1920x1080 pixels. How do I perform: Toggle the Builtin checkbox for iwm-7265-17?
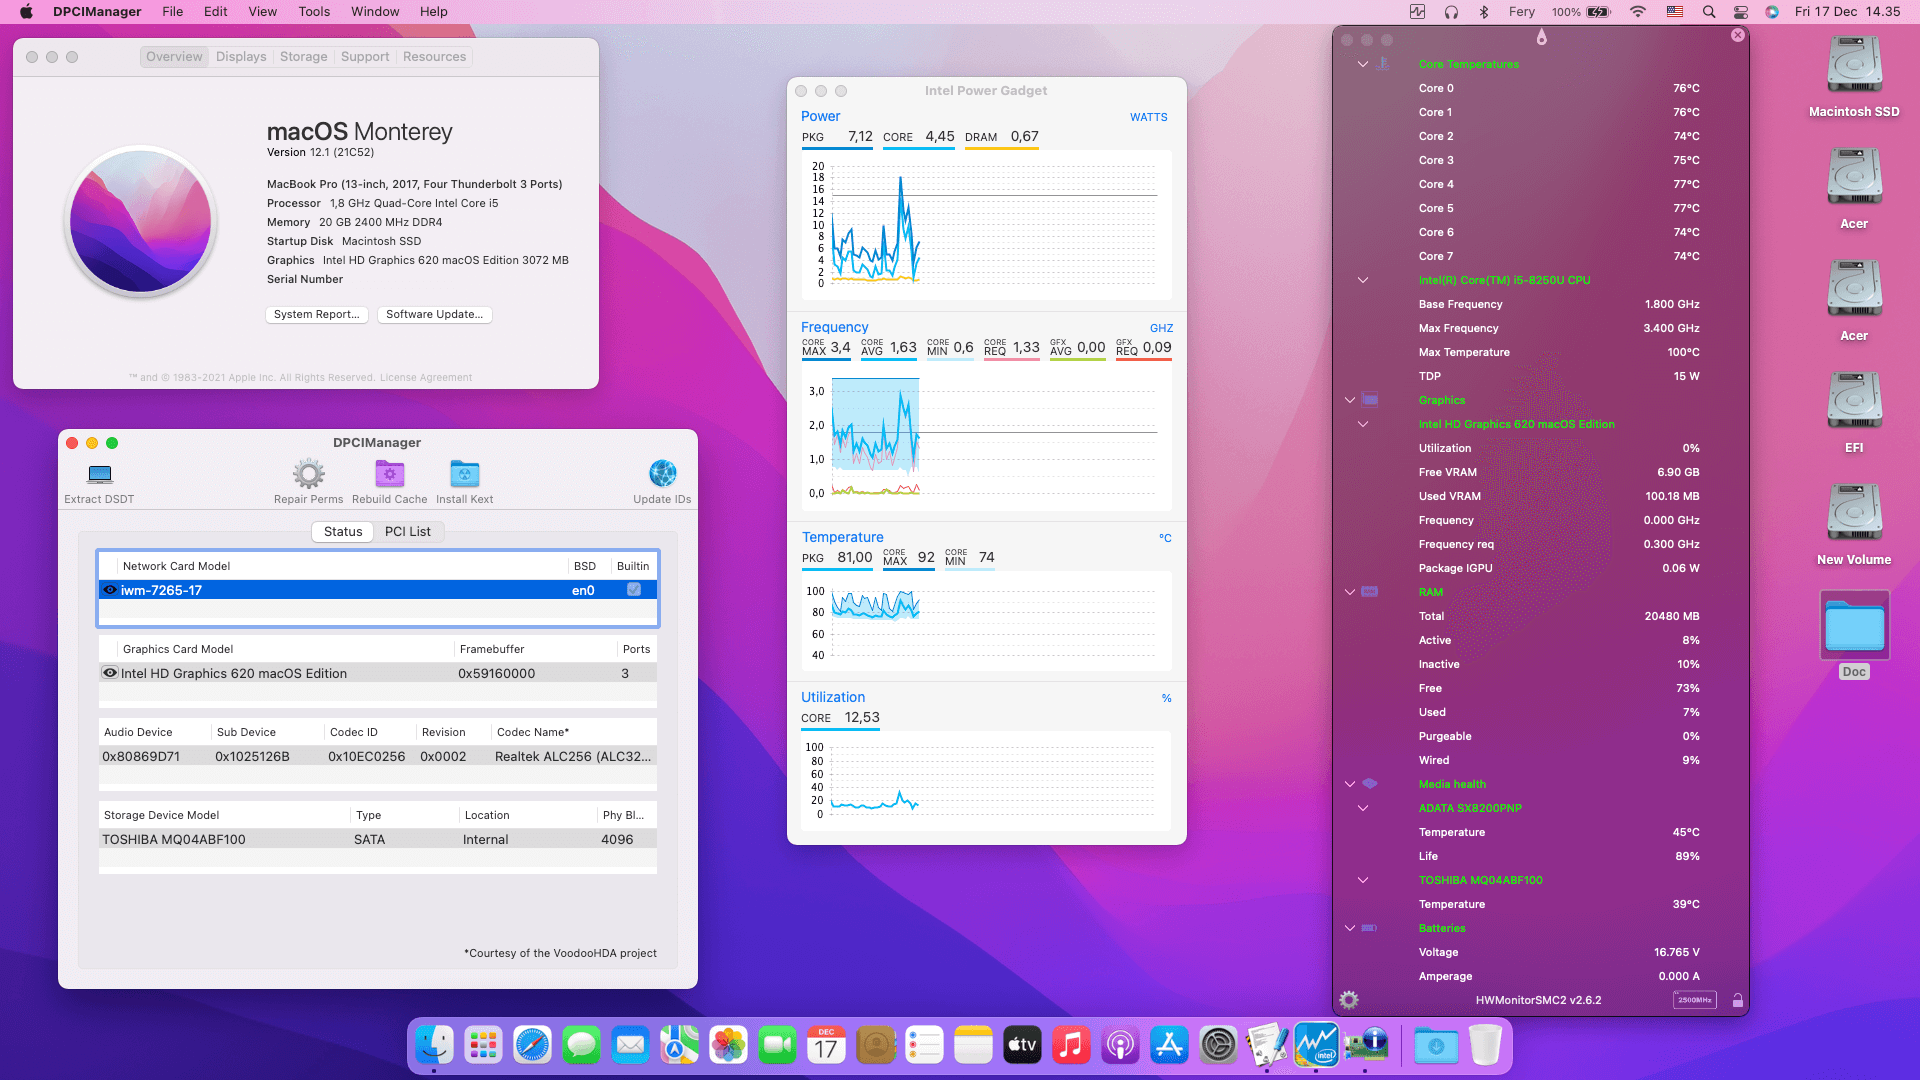tap(634, 590)
